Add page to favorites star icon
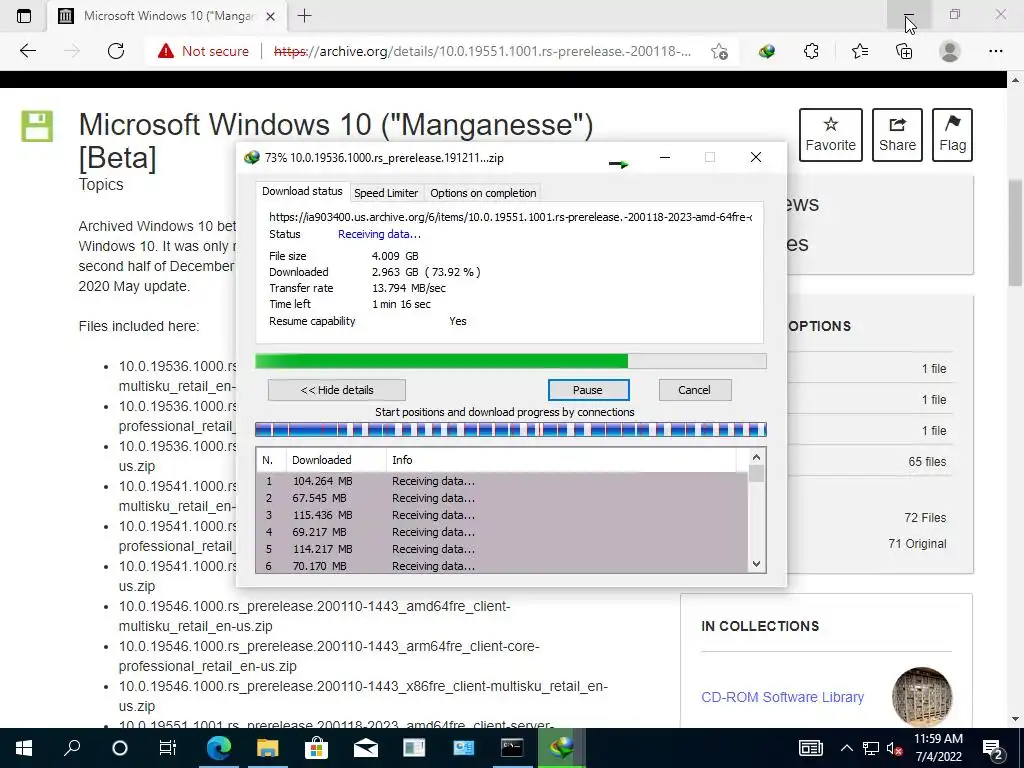Screen dimensions: 1024x768 (x=719, y=52)
